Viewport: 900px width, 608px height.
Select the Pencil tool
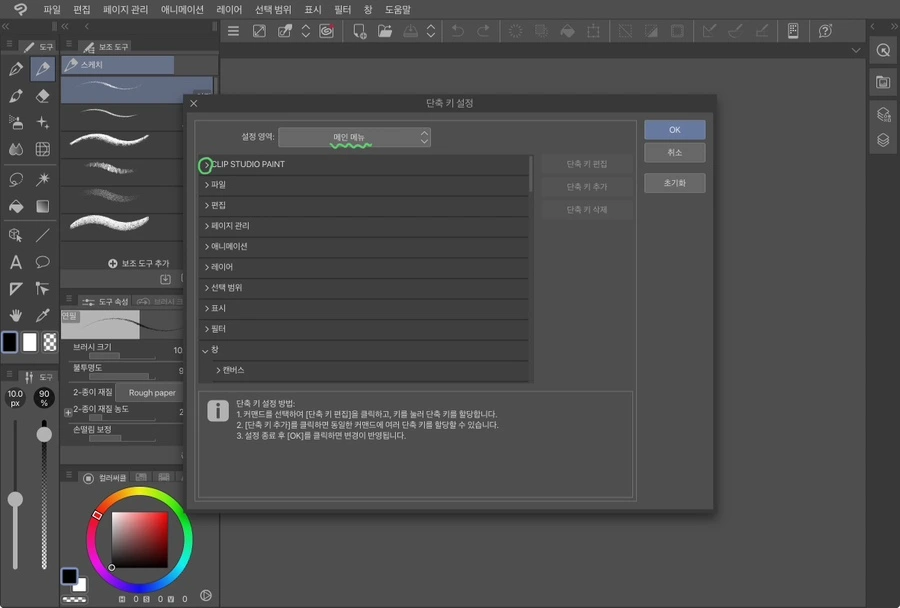pos(42,69)
